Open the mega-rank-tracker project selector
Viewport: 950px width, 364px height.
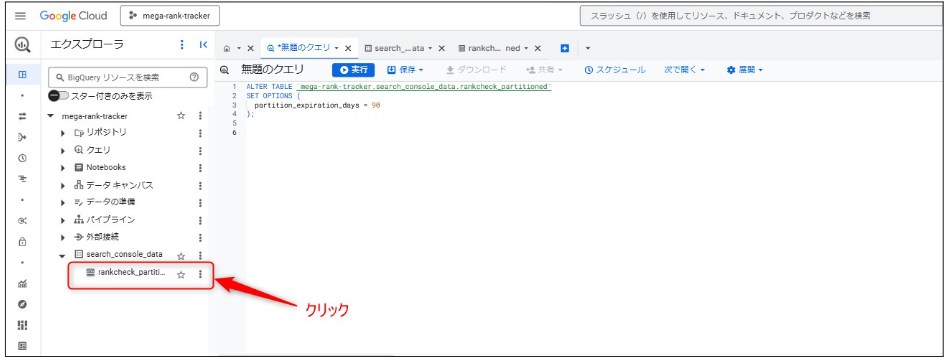coord(170,16)
